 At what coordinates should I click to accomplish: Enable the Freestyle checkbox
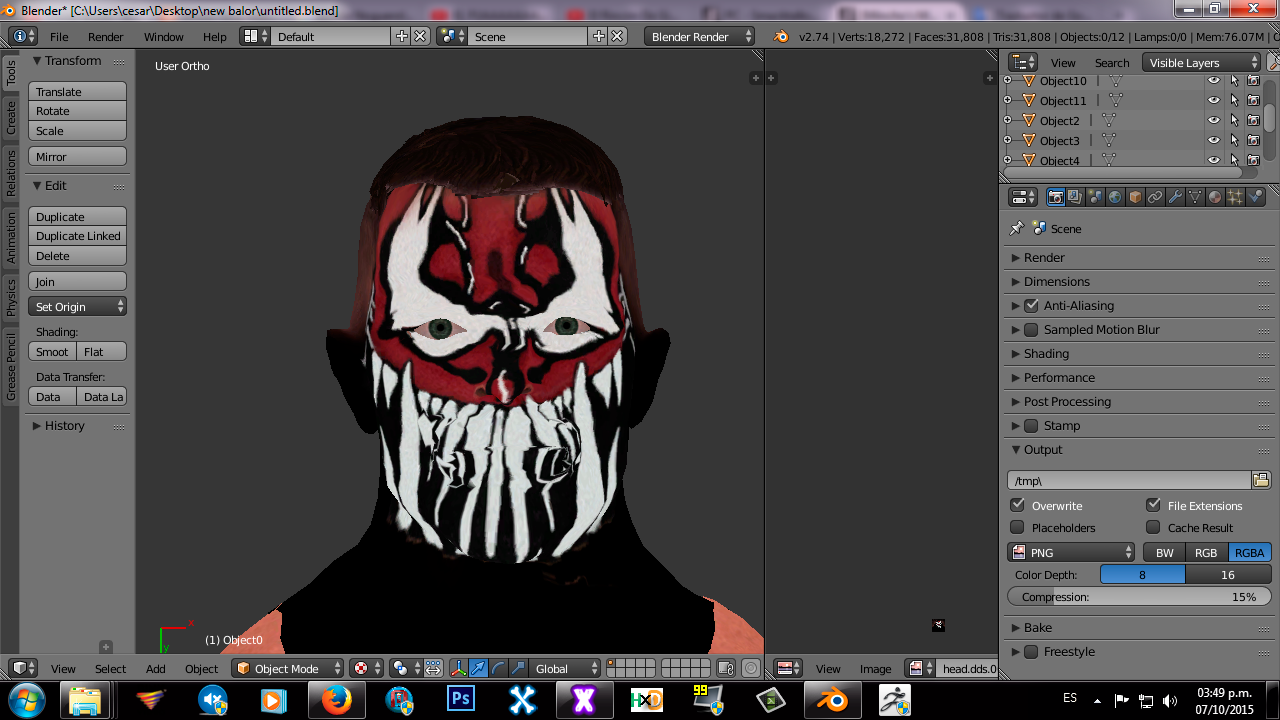pos(1031,652)
